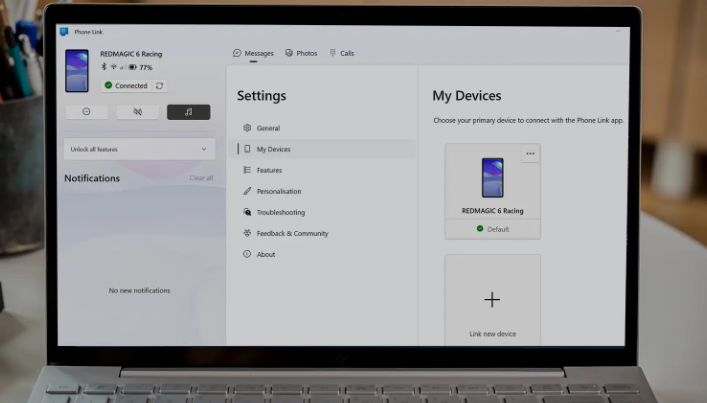Viewport: 707px width, 403px height.
Task: Toggle phone silent mode
Action: tap(138, 112)
